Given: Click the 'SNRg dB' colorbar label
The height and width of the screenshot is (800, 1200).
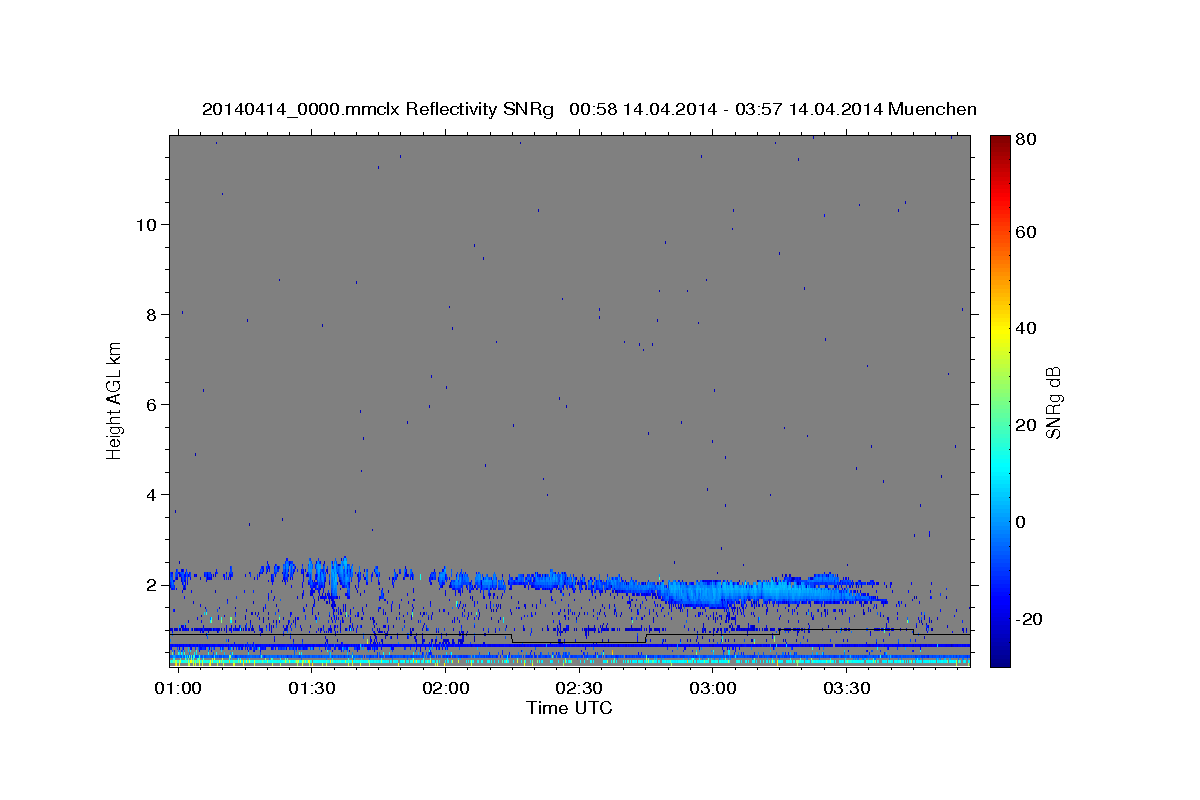Looking at the screenshot, I should click(x=1053, y=401).
